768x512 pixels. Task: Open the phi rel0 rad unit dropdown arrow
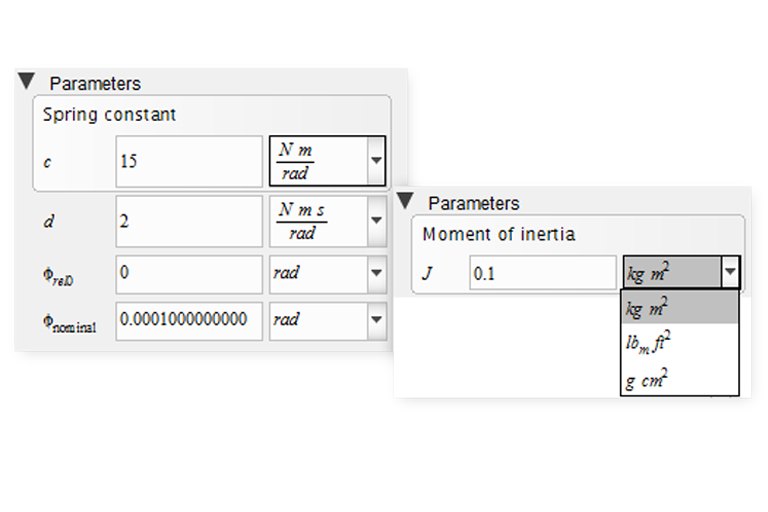coord(376,272)
